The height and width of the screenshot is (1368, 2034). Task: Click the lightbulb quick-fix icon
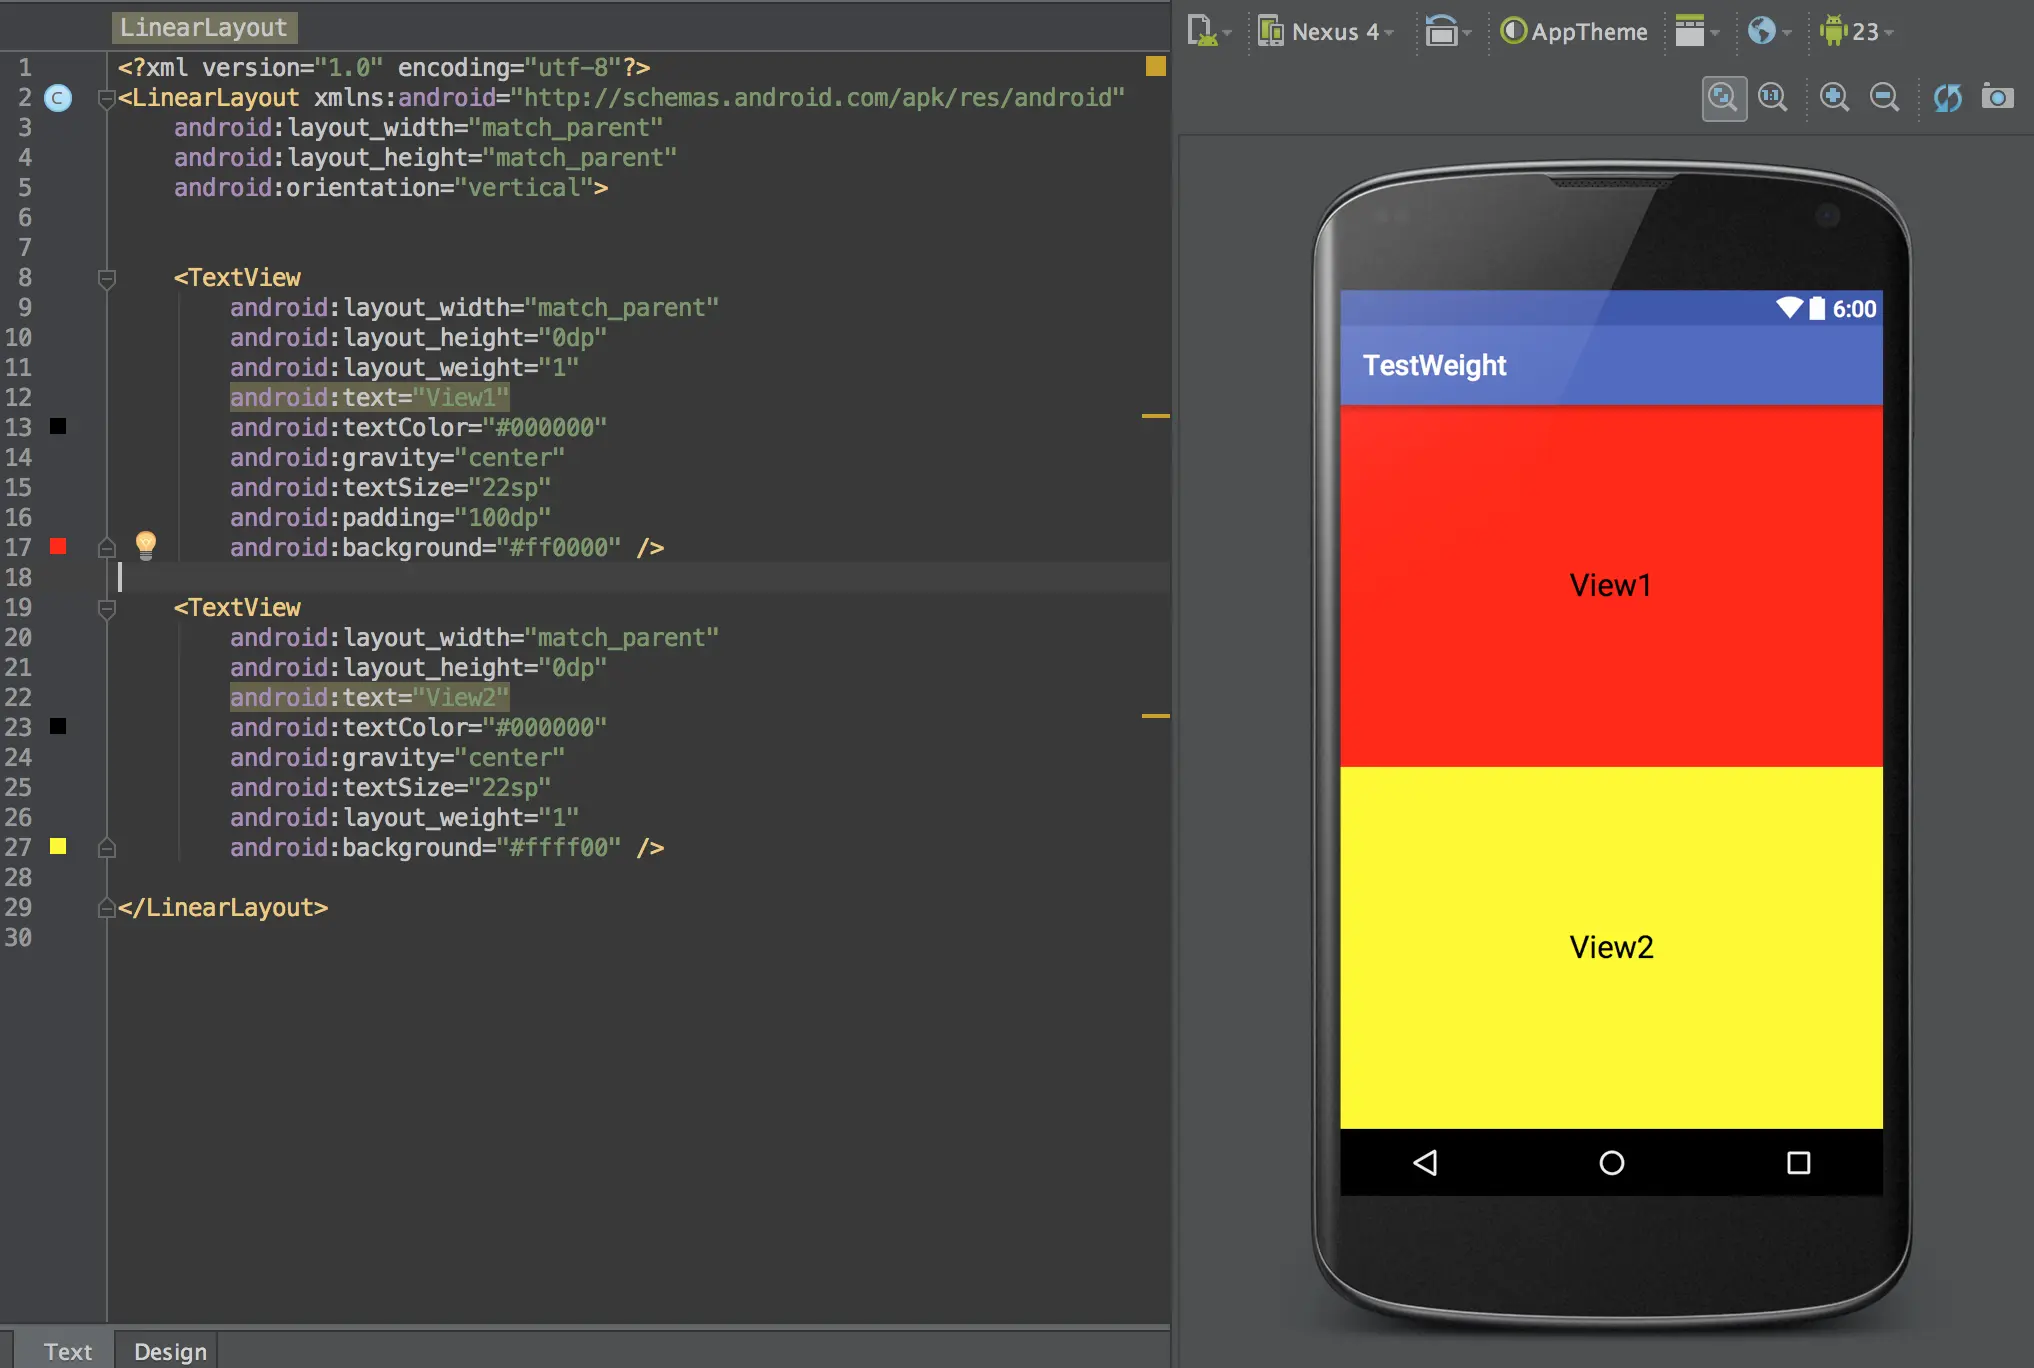click(146, 544)
